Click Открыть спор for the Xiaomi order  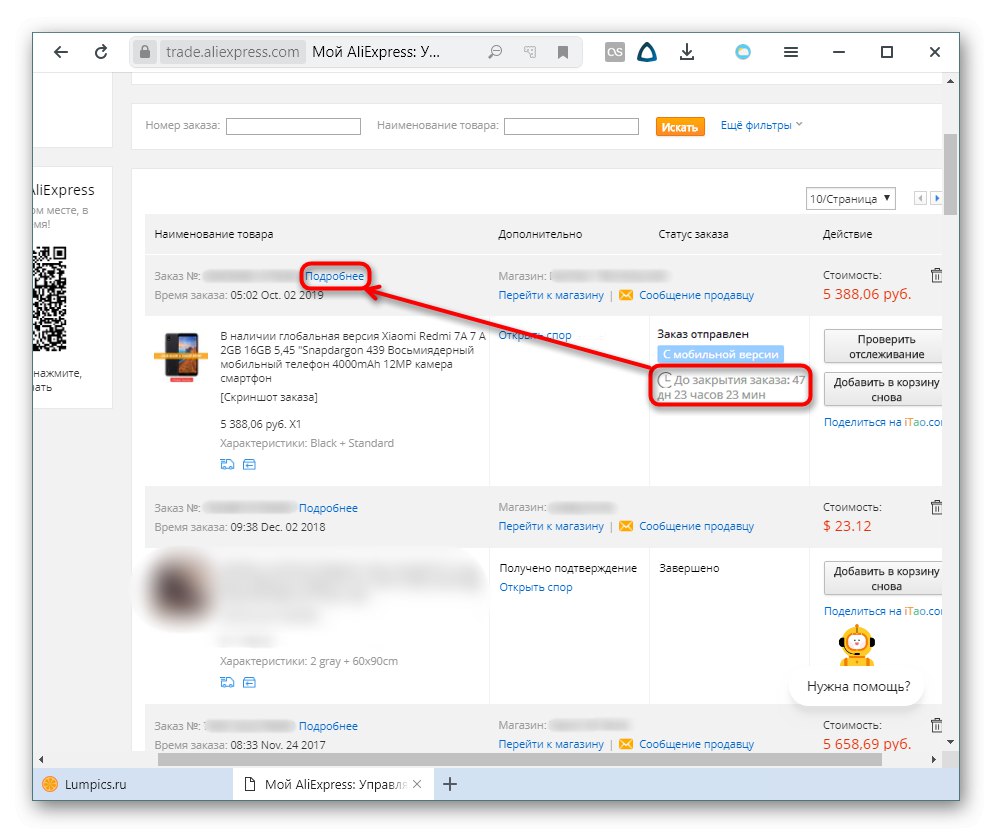[535, 335]
